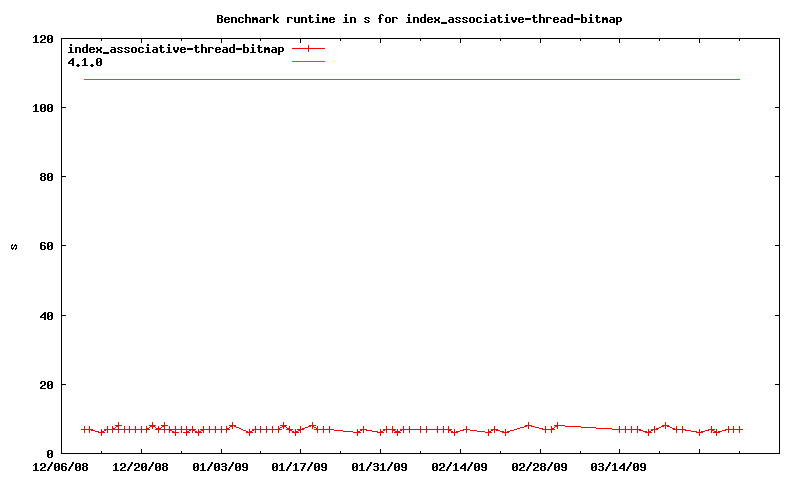Click the 01/31/09 date label
The height and width of the screenshot is (480, 800).
point(380,466)
